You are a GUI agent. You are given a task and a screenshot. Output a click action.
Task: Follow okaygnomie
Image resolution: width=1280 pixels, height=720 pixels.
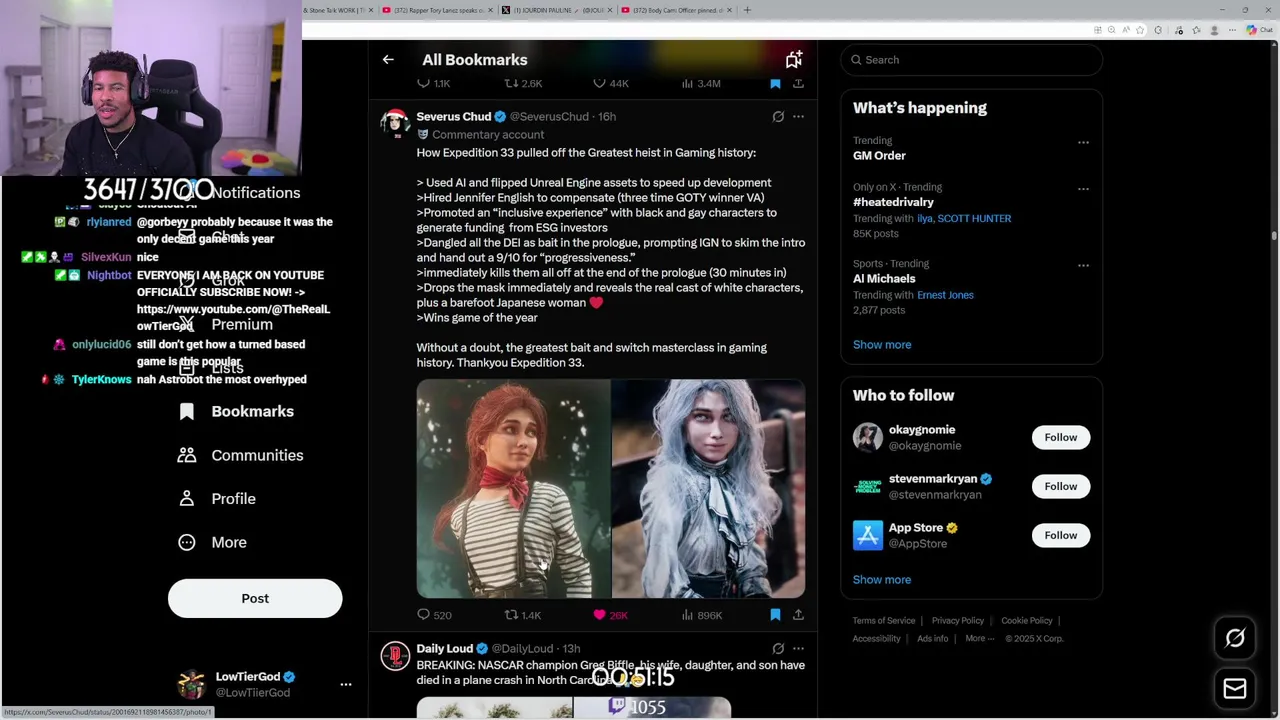[x=1061, y=438]
